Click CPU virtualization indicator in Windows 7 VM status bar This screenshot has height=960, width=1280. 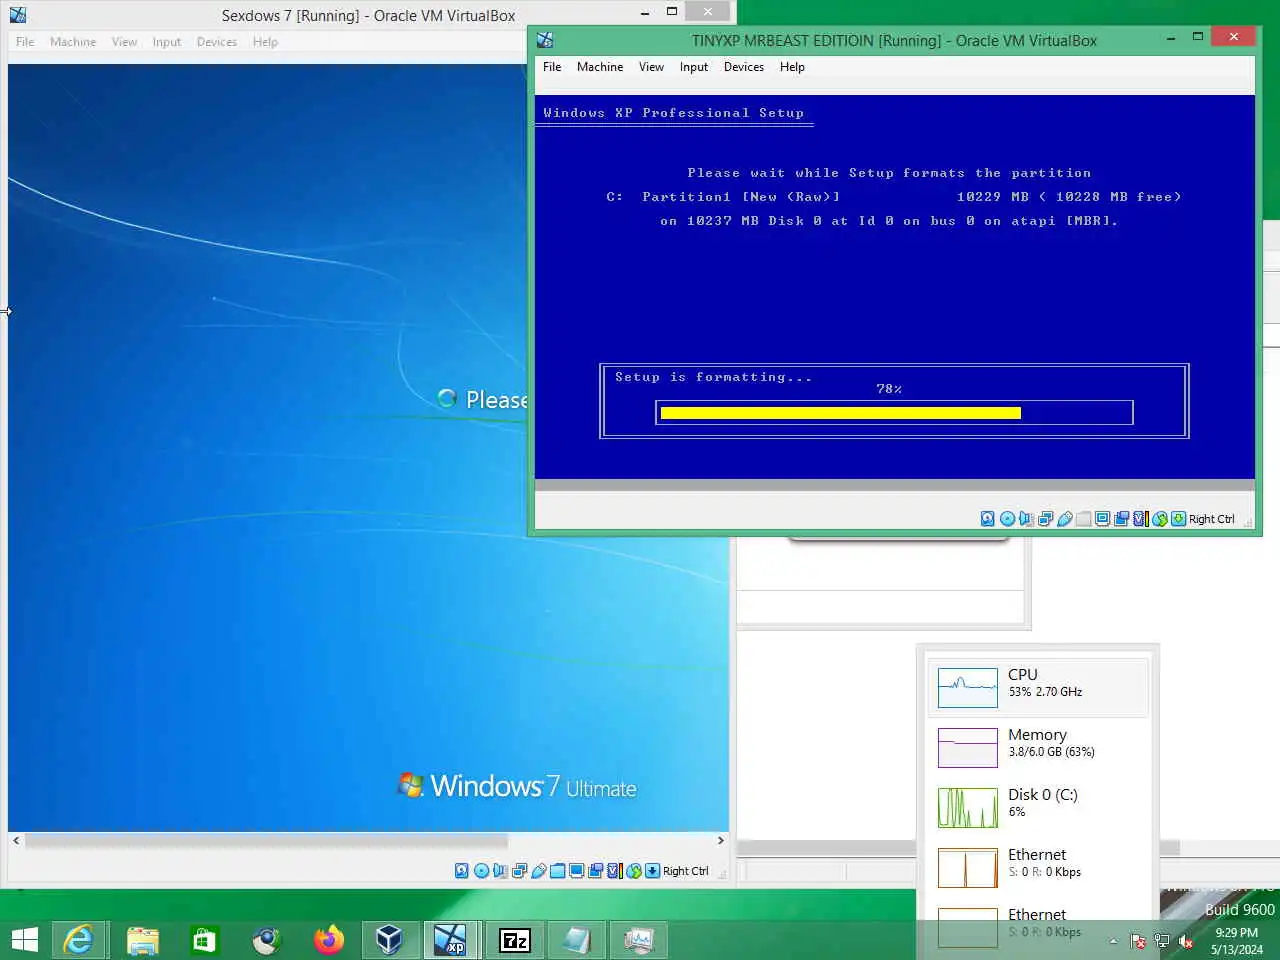click(614, 871)
